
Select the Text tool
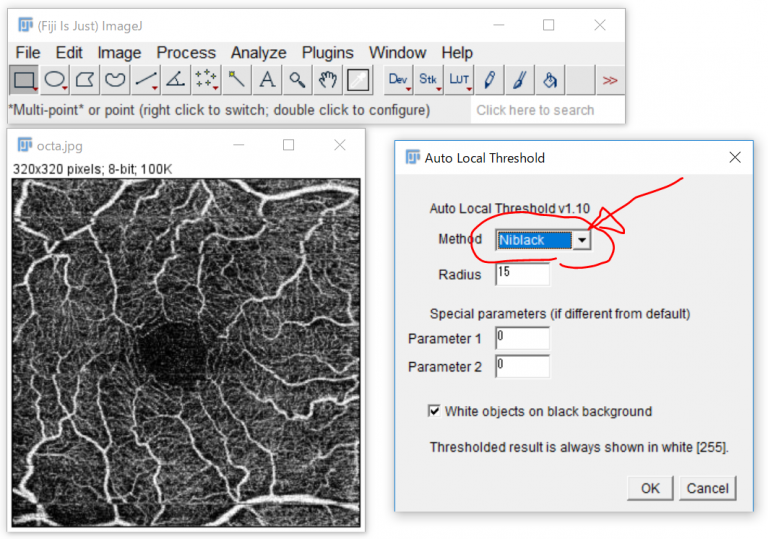coord(267,80)
